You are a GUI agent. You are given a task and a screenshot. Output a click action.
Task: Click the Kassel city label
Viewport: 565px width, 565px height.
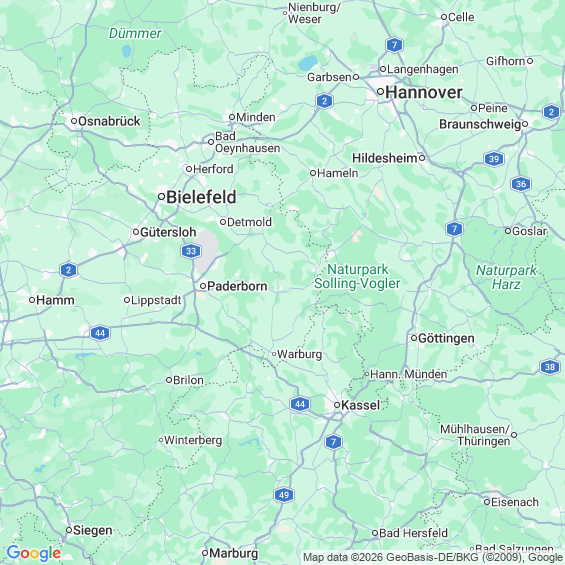coord(360,405)
